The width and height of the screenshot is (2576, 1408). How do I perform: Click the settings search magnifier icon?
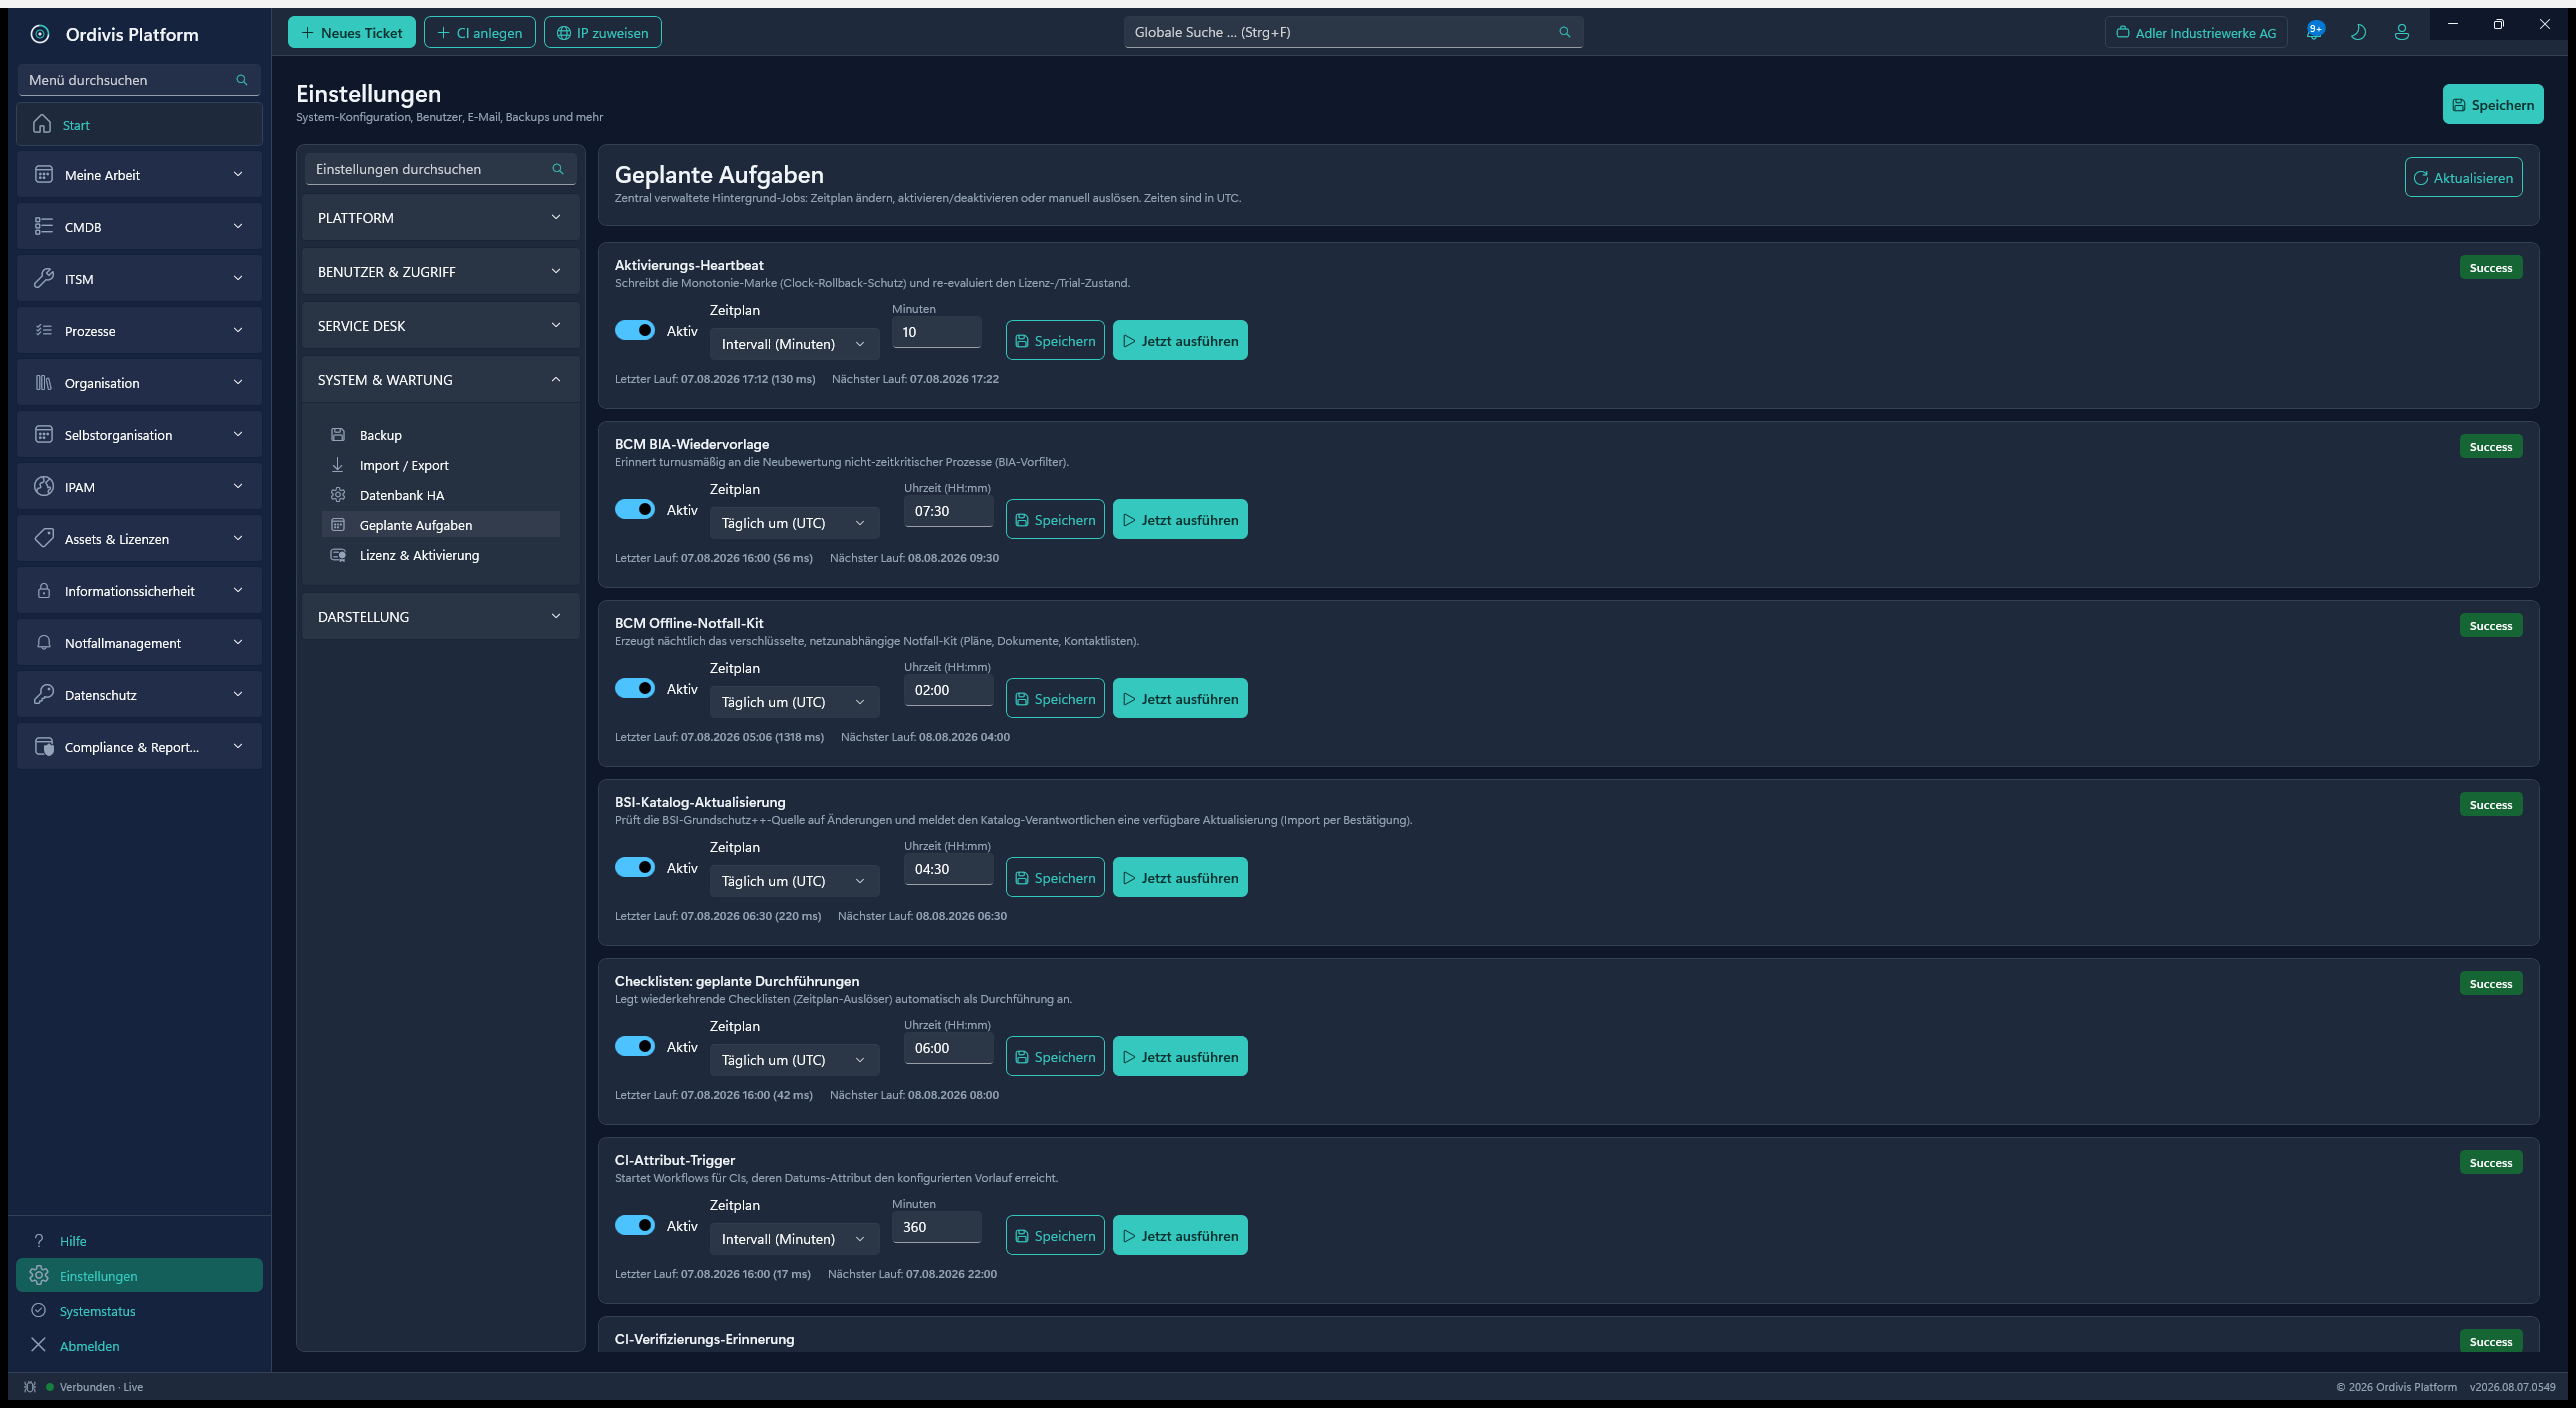(x=558, y=169)
